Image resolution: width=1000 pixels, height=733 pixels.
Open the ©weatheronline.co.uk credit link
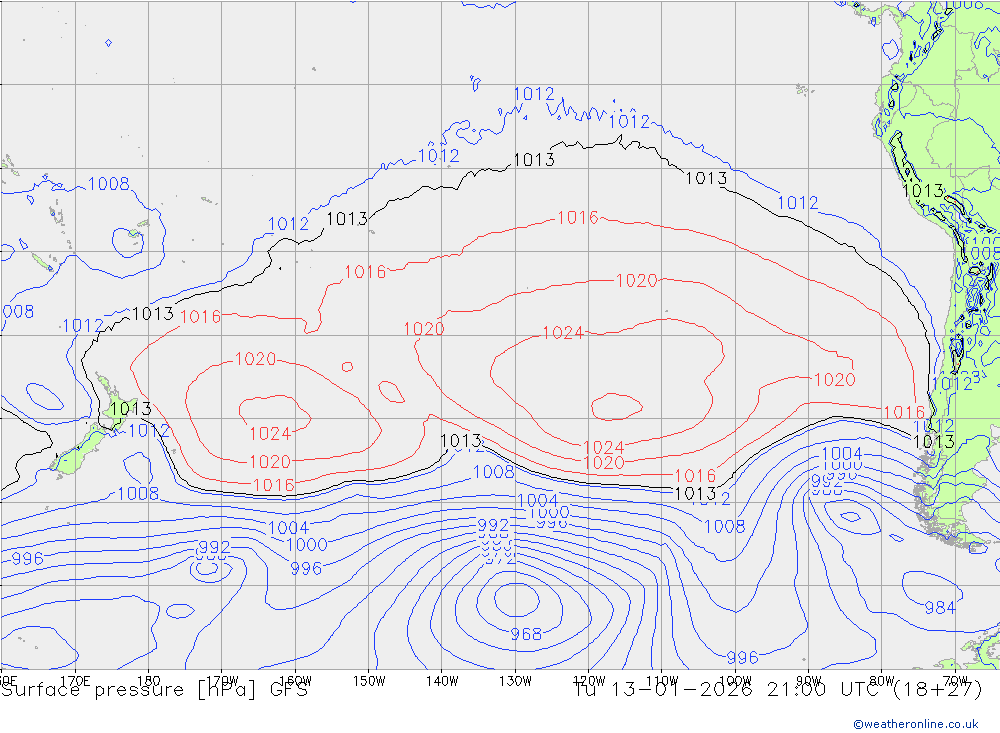tap(916, 724)
